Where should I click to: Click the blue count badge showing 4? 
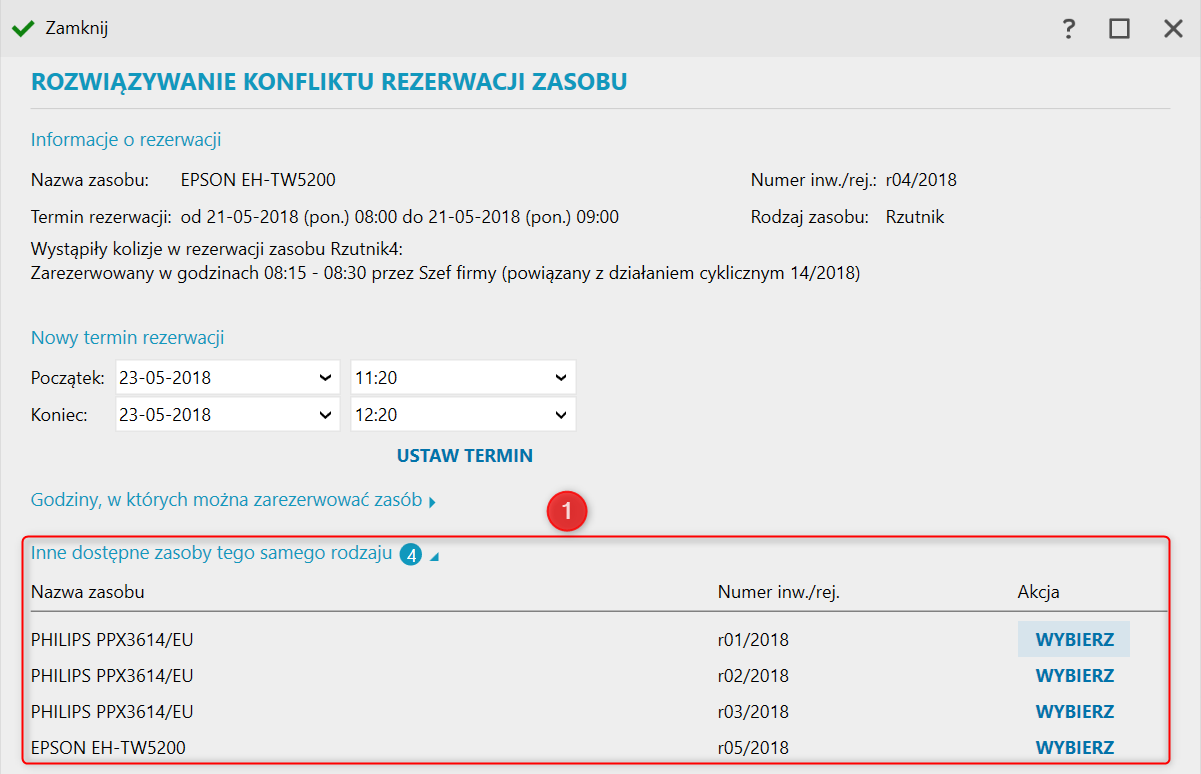click(x=410, y=555)
